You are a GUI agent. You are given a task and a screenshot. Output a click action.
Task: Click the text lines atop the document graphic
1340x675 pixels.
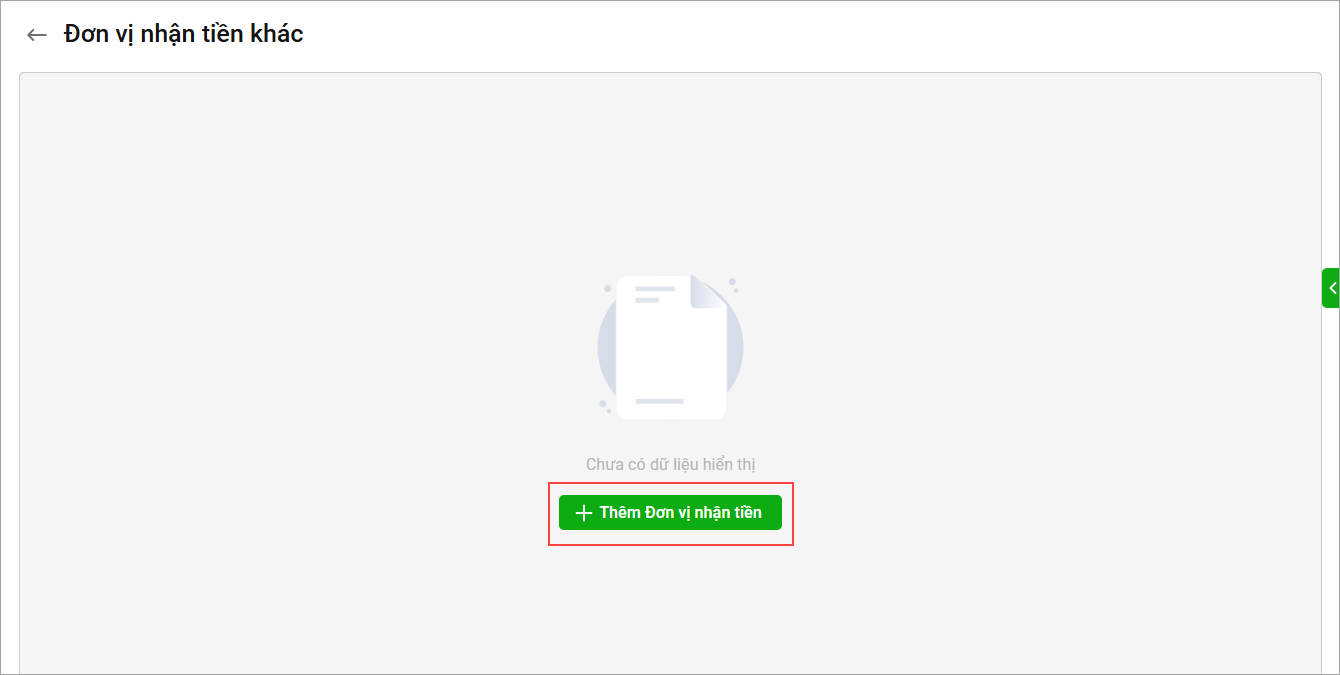click(655, 294)
